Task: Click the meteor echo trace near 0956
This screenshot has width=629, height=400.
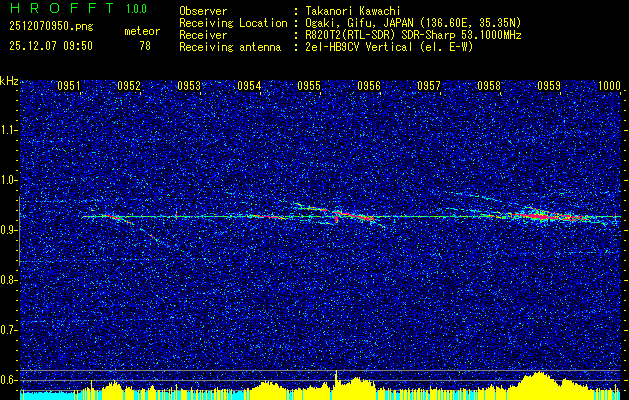Action: pos(355,216)
